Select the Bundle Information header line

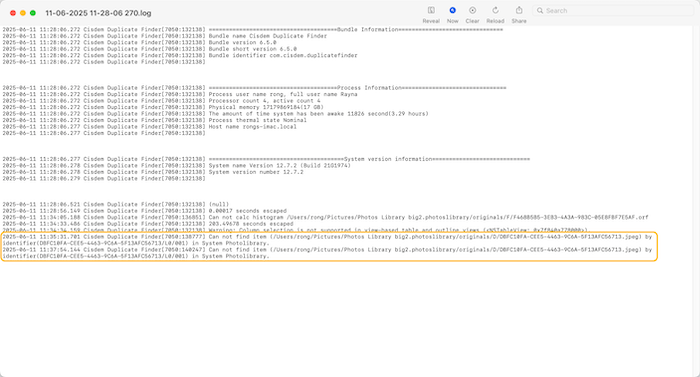pyautogui.click(x=253, y=29)
